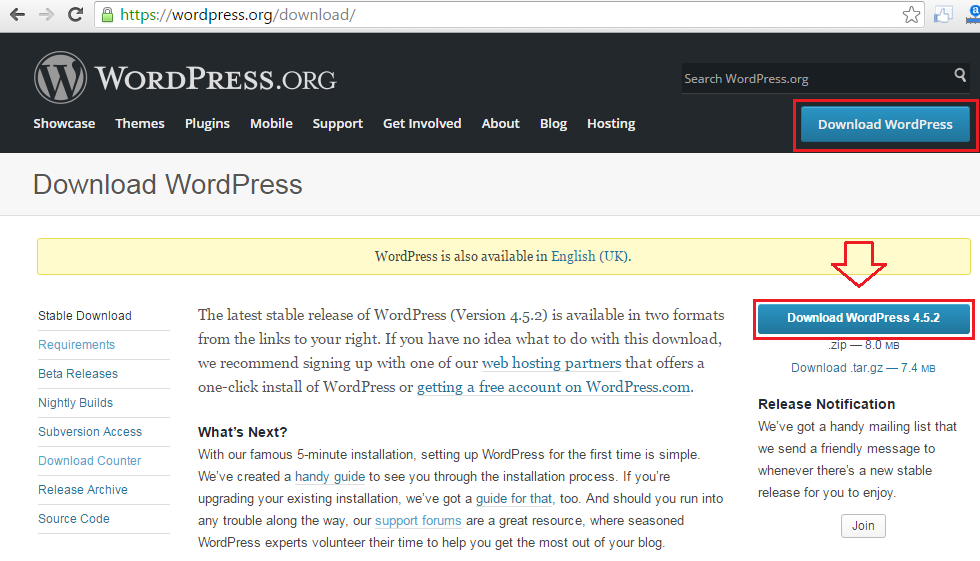Open the Source Code sidebar link

coord(74,519)
